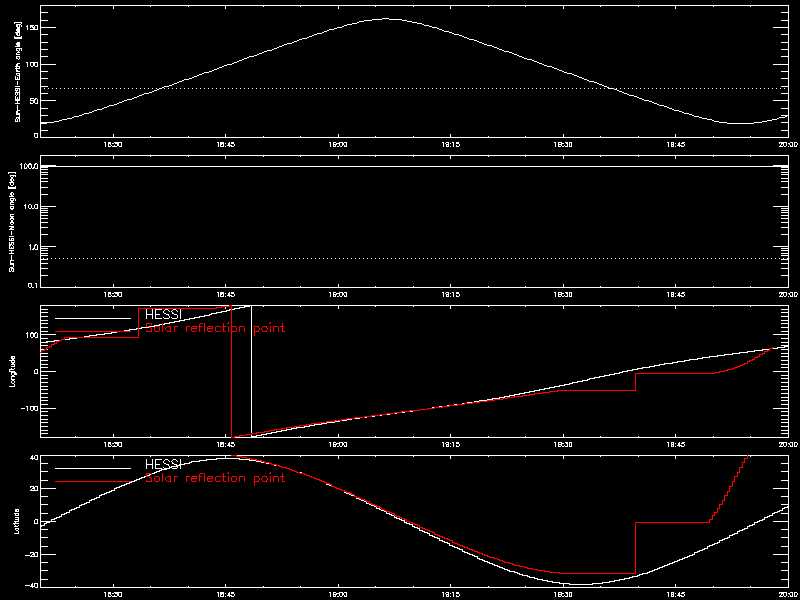Click 'HESSI' legend text in Longitude panel
Viewport: 800px width, 600px height.
[164, 313]
